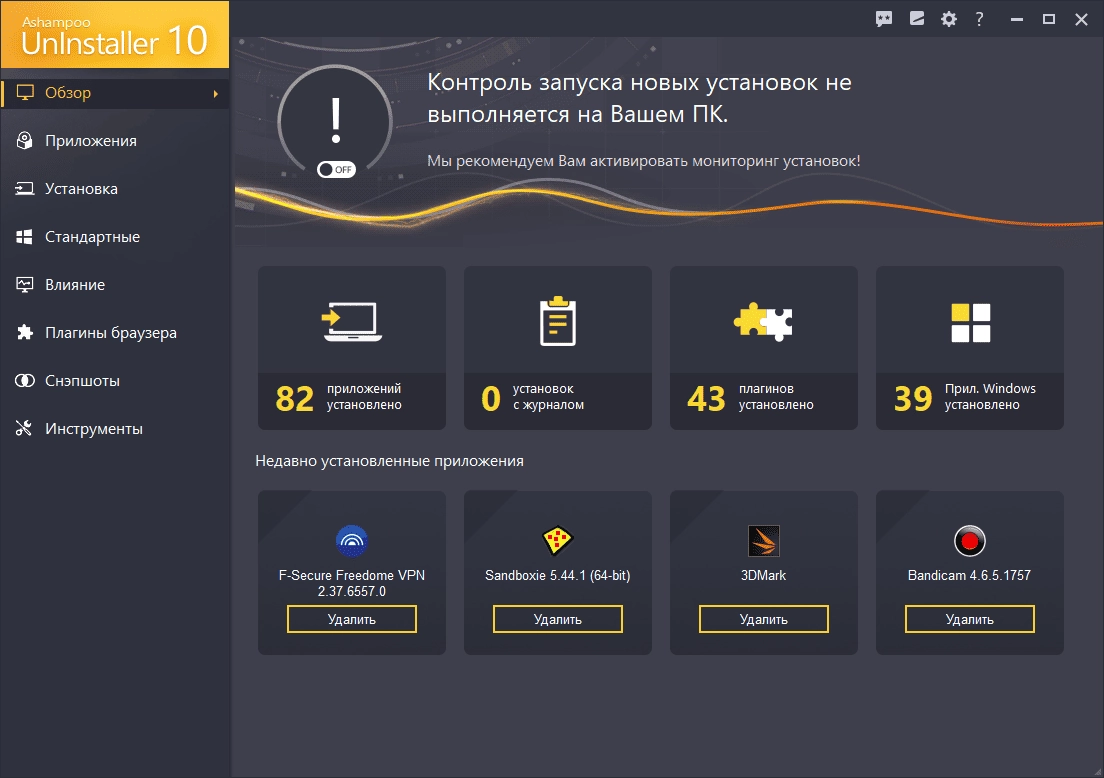Click the F-Secure Freedome VPN 2.37.6557.0 name
Screen dimensions: 1104x778
pyautogui.click(x=352, y=583)
